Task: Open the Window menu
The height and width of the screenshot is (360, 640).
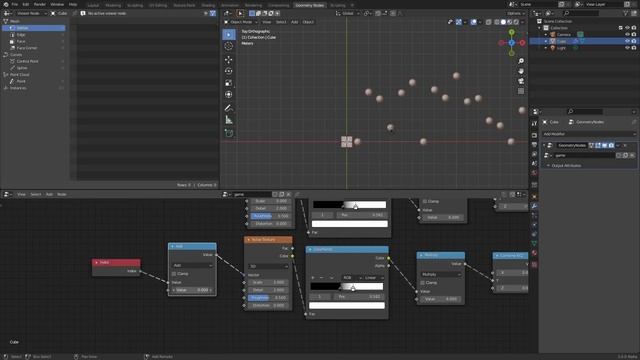Action: tap(57, 4)
